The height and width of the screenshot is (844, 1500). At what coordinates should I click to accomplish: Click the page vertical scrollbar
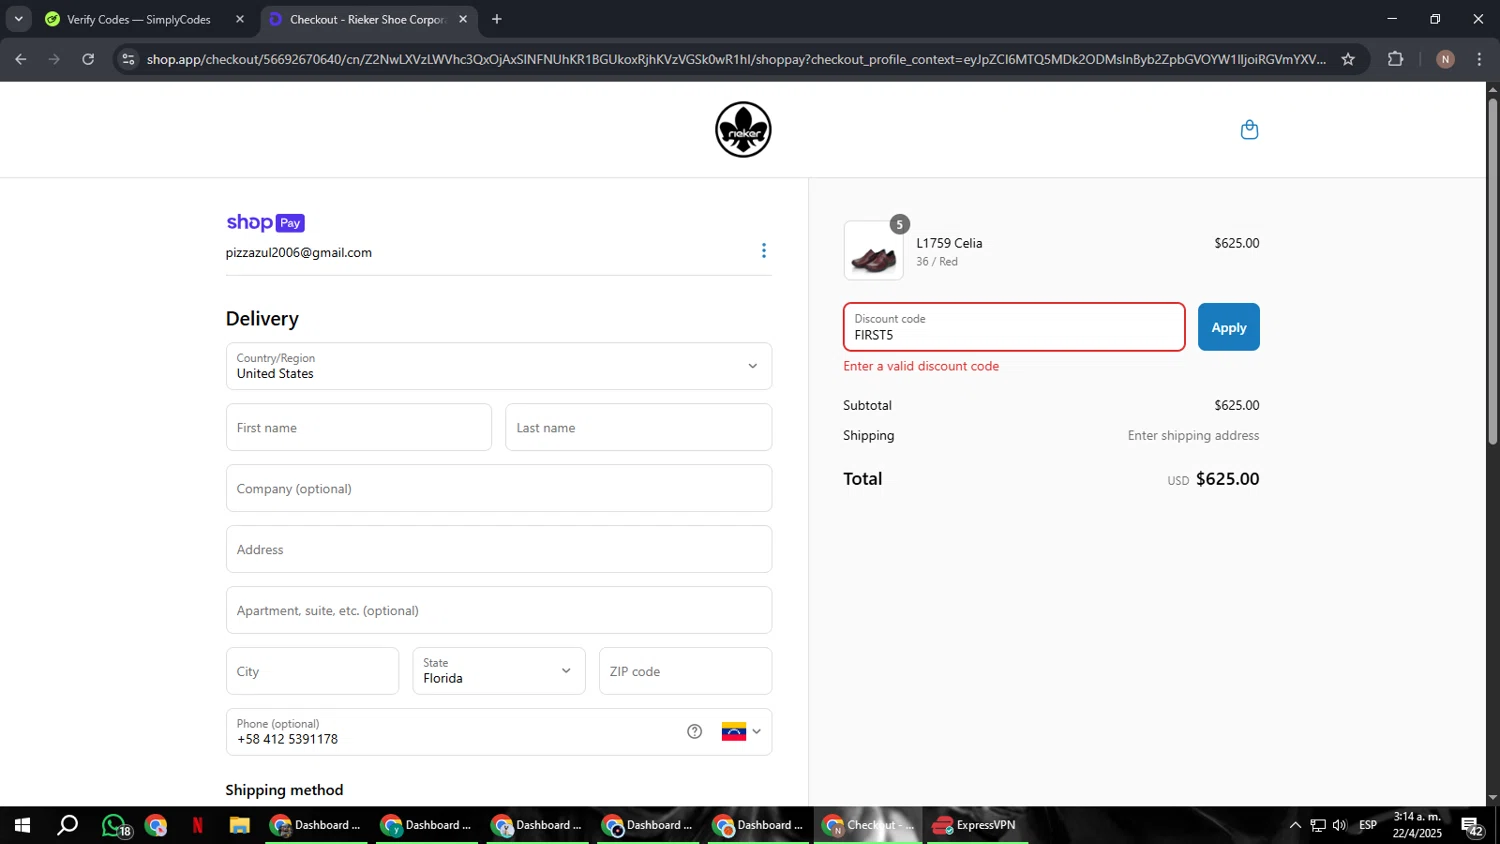[x=1493, y=270]
